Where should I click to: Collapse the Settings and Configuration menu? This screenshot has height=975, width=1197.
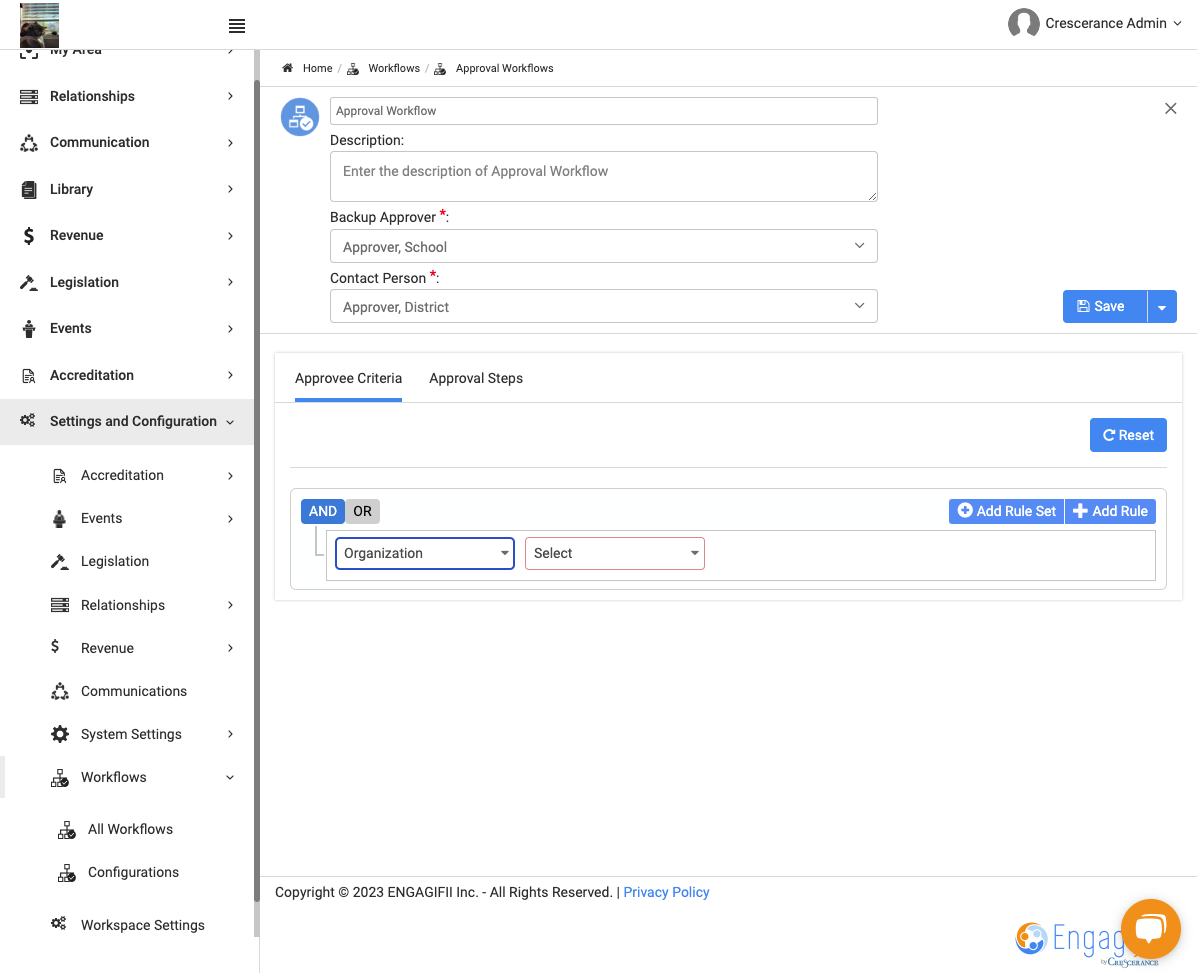[x=230, y=422]
